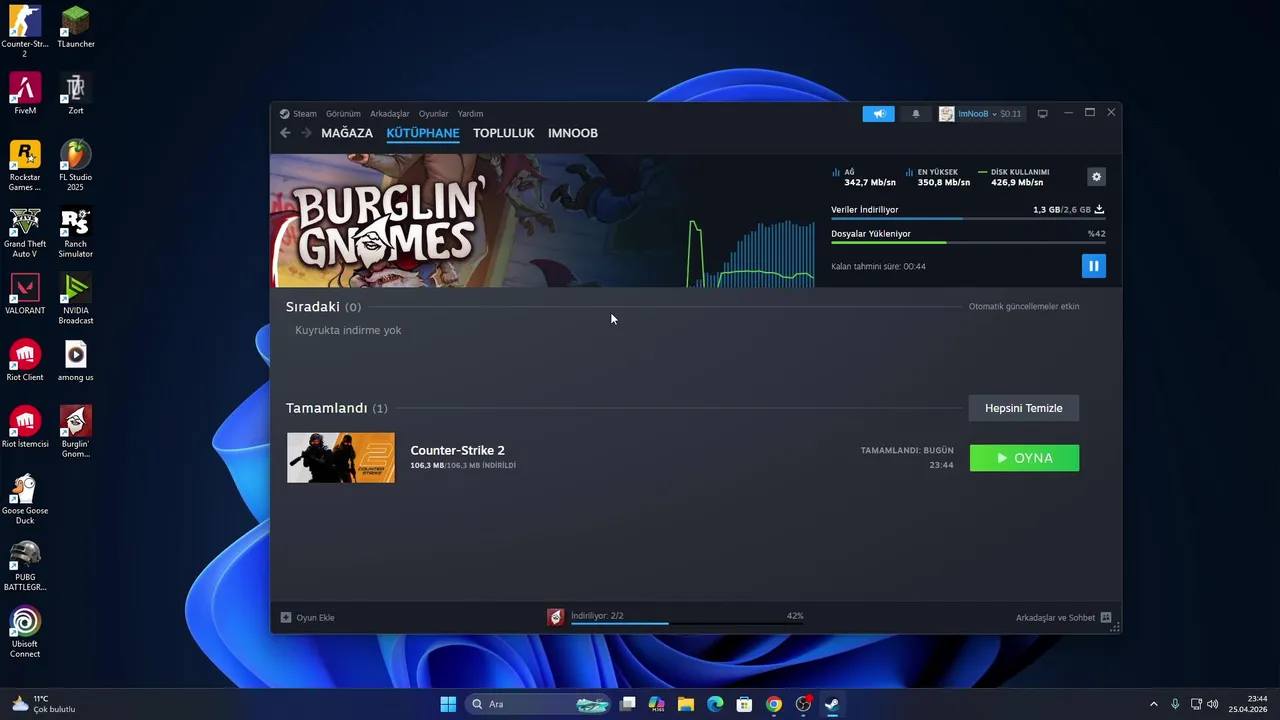Switch to the MAĞAZA tab

point(347,133)
